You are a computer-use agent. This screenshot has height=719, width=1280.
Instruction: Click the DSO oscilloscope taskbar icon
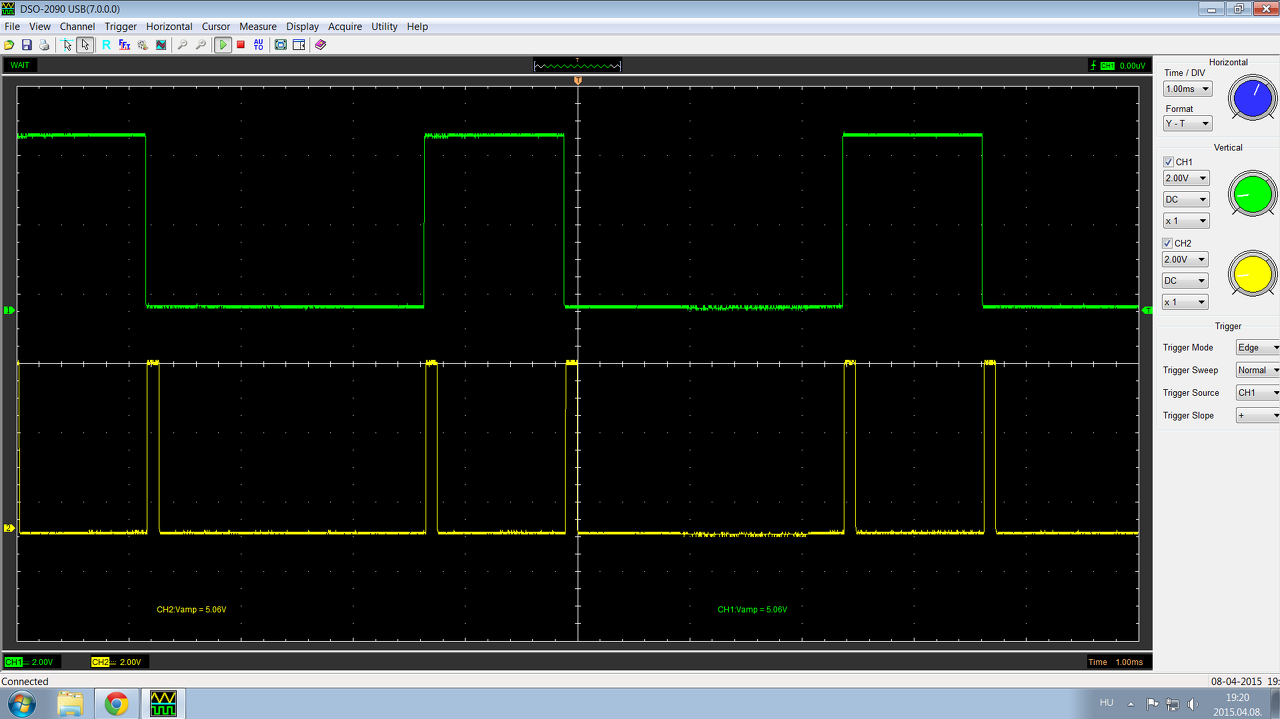(163, 704)
